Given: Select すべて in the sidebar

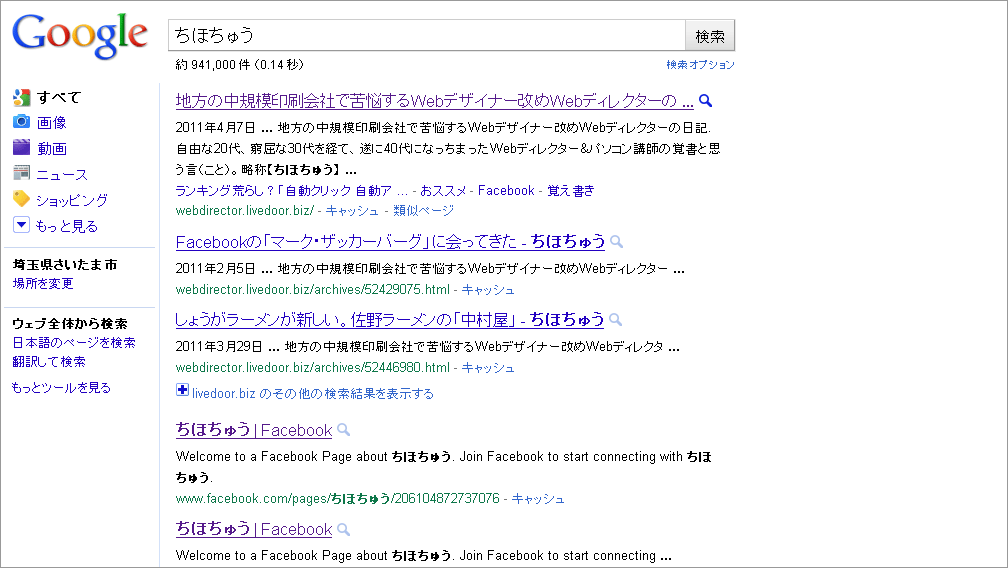Looking at the screenshot, I should tap(58, 97).
